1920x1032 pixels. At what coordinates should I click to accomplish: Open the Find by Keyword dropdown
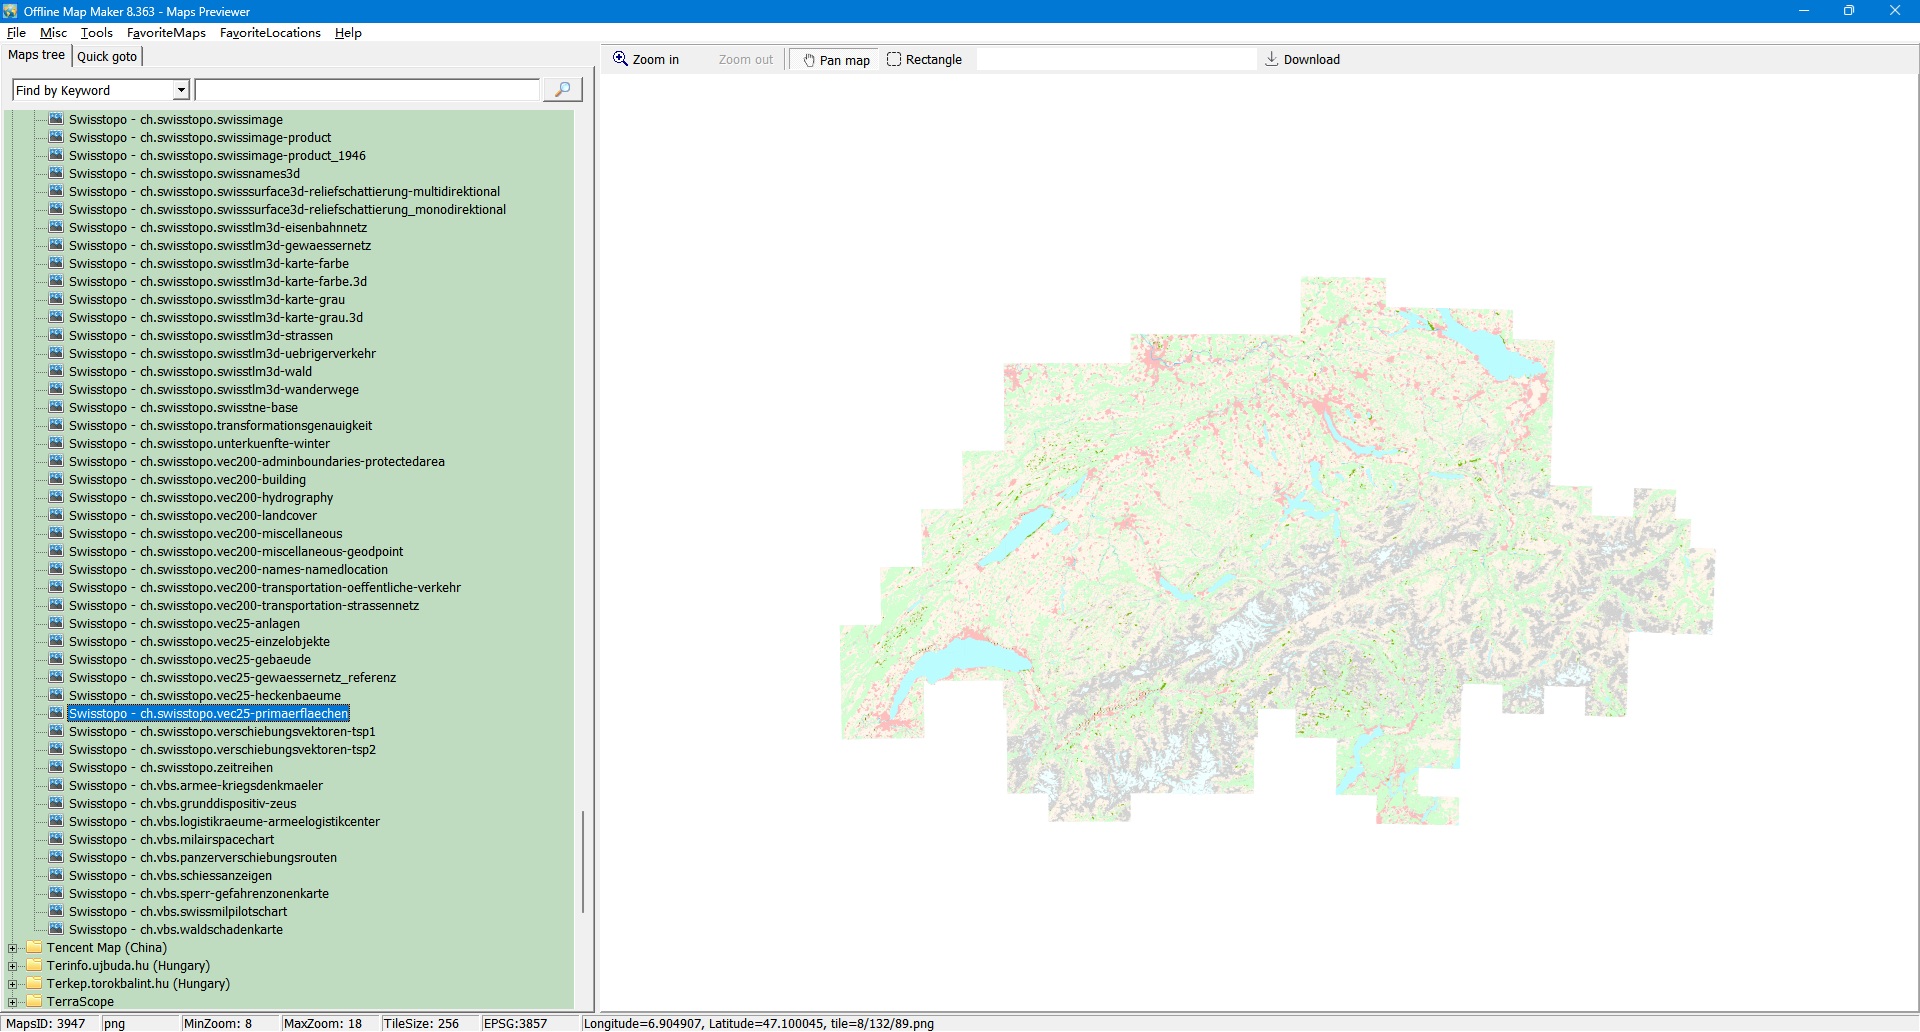181,90
